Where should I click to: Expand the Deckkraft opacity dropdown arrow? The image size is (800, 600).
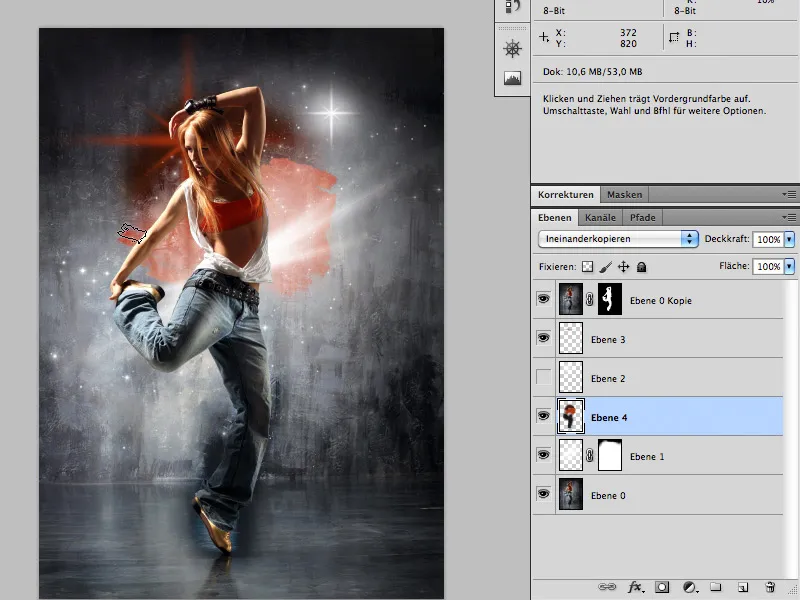789,240
